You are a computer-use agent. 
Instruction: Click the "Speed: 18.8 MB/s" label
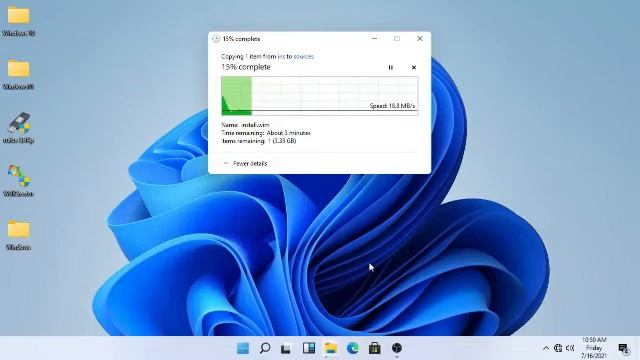pyautogui.click(x=392, y=106)
